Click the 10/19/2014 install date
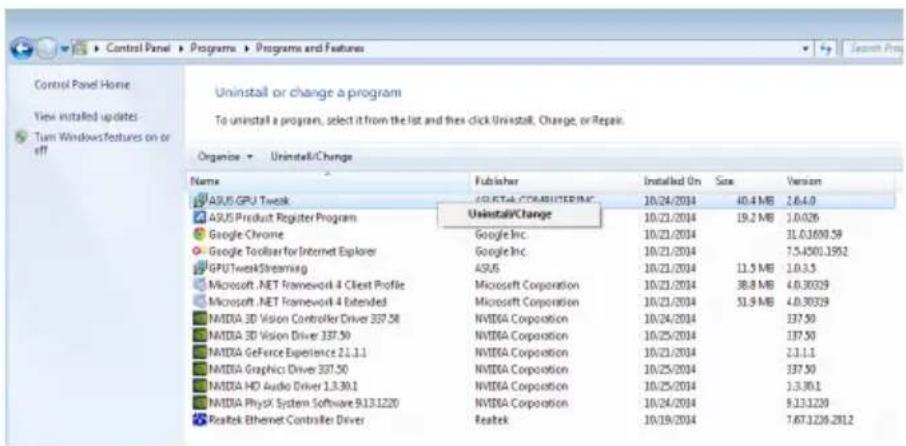 click(670, 420)
